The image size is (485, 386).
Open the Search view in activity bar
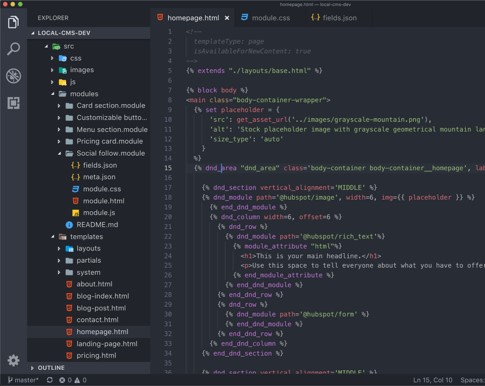13,49
